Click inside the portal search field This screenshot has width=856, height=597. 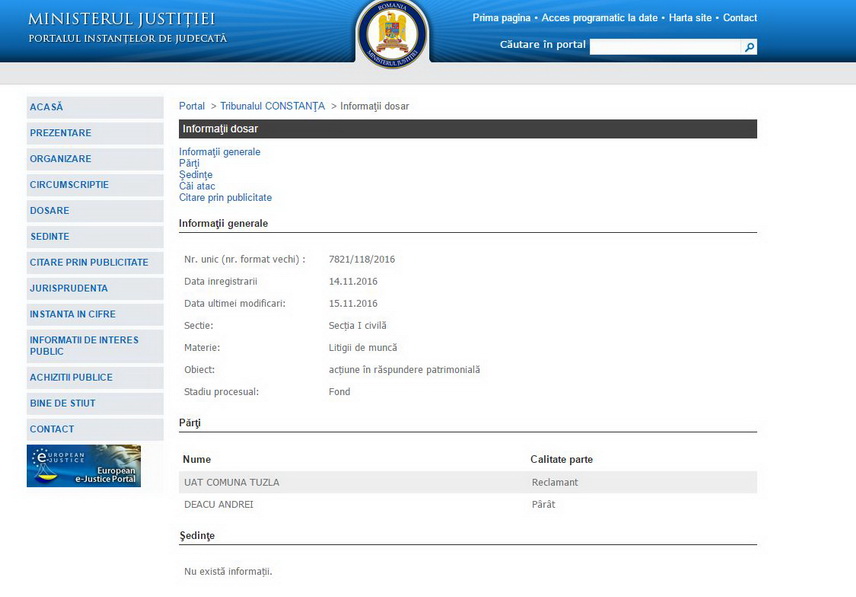pos(664,47)
